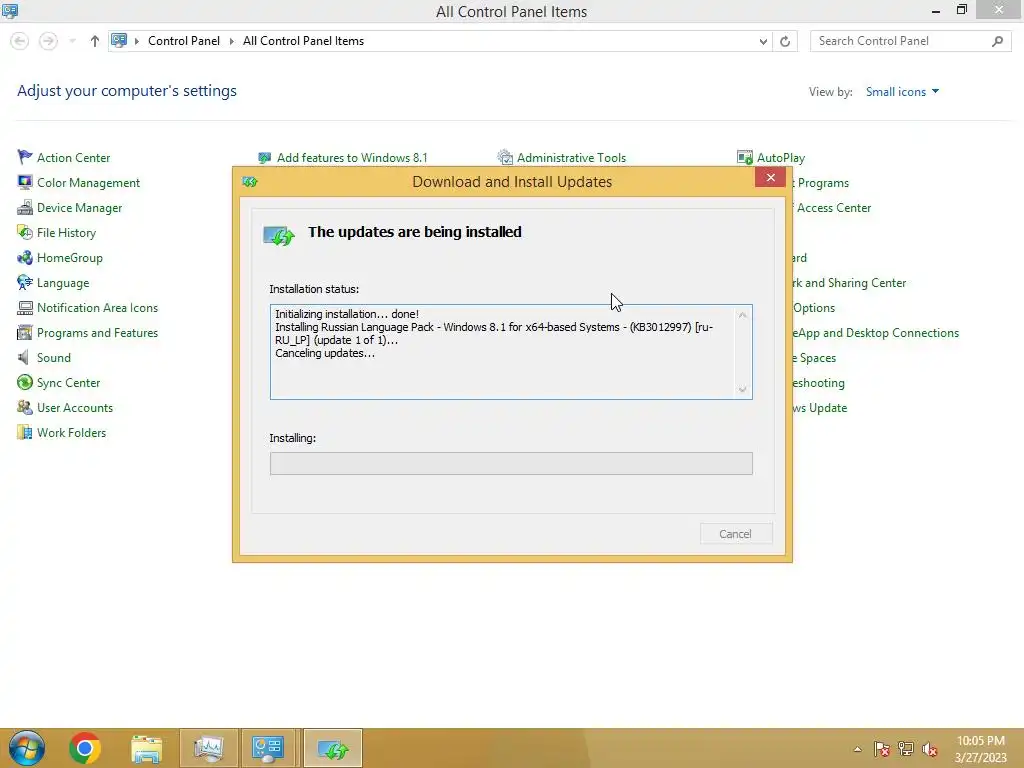Open the Access Center link

click(834, 208)
